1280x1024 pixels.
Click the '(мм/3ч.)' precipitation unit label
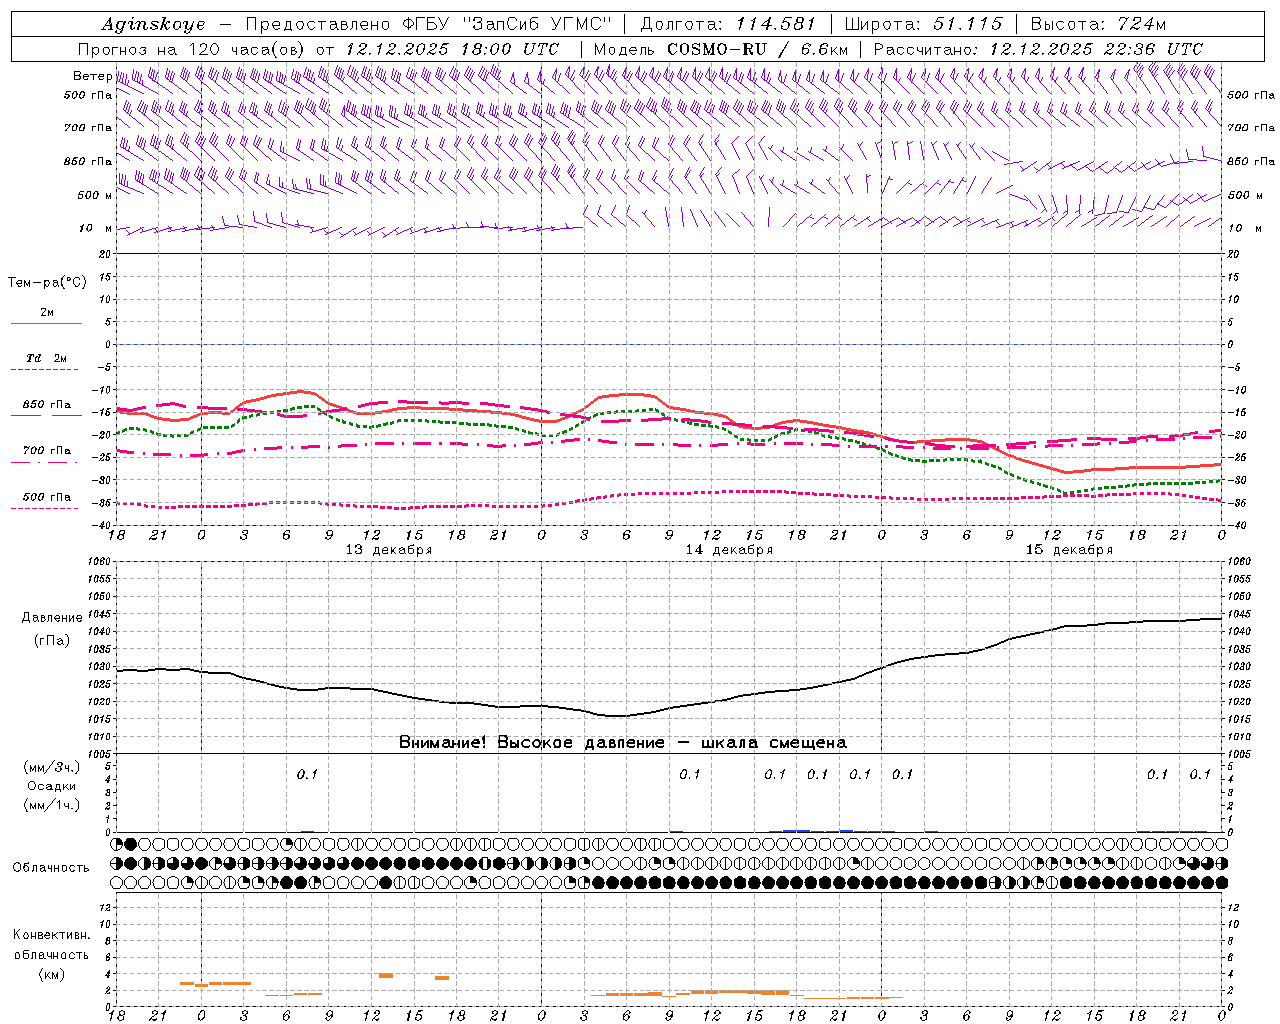pos(51,767)
